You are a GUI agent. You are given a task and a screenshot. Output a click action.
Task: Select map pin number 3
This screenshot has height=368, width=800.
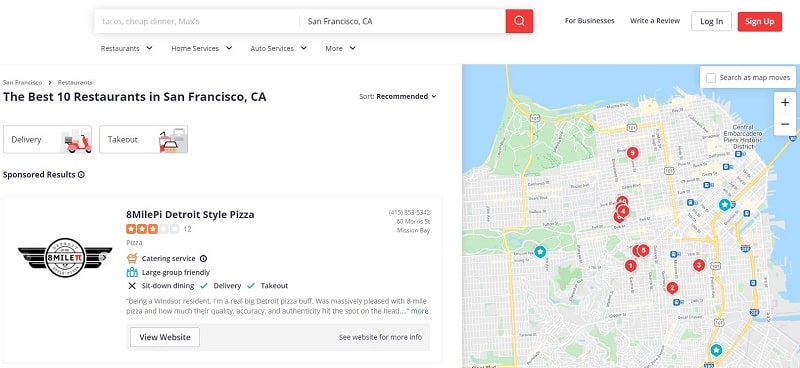click(x=698, y=265)
